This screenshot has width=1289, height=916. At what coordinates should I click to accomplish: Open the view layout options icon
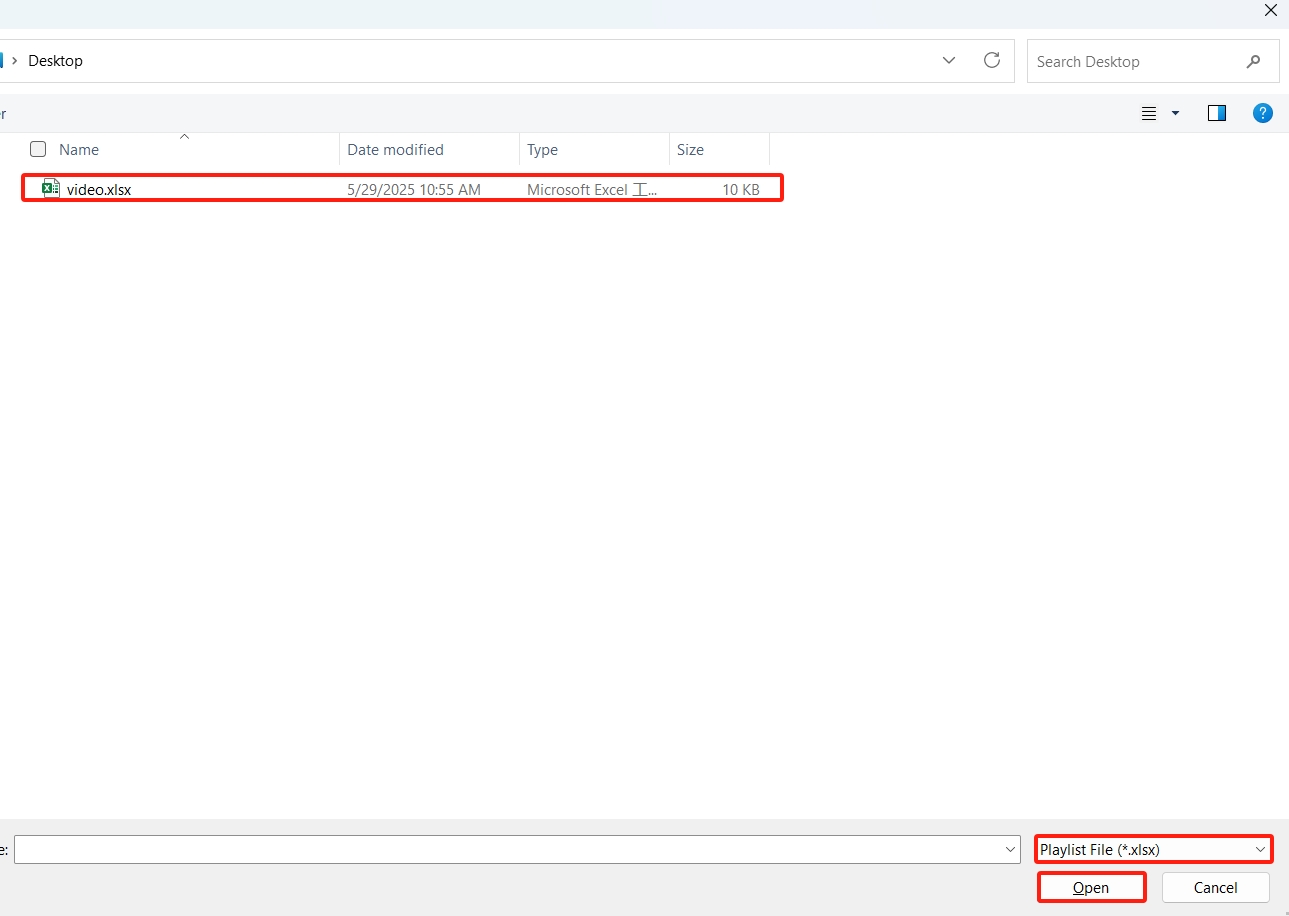pos(1149,114)
